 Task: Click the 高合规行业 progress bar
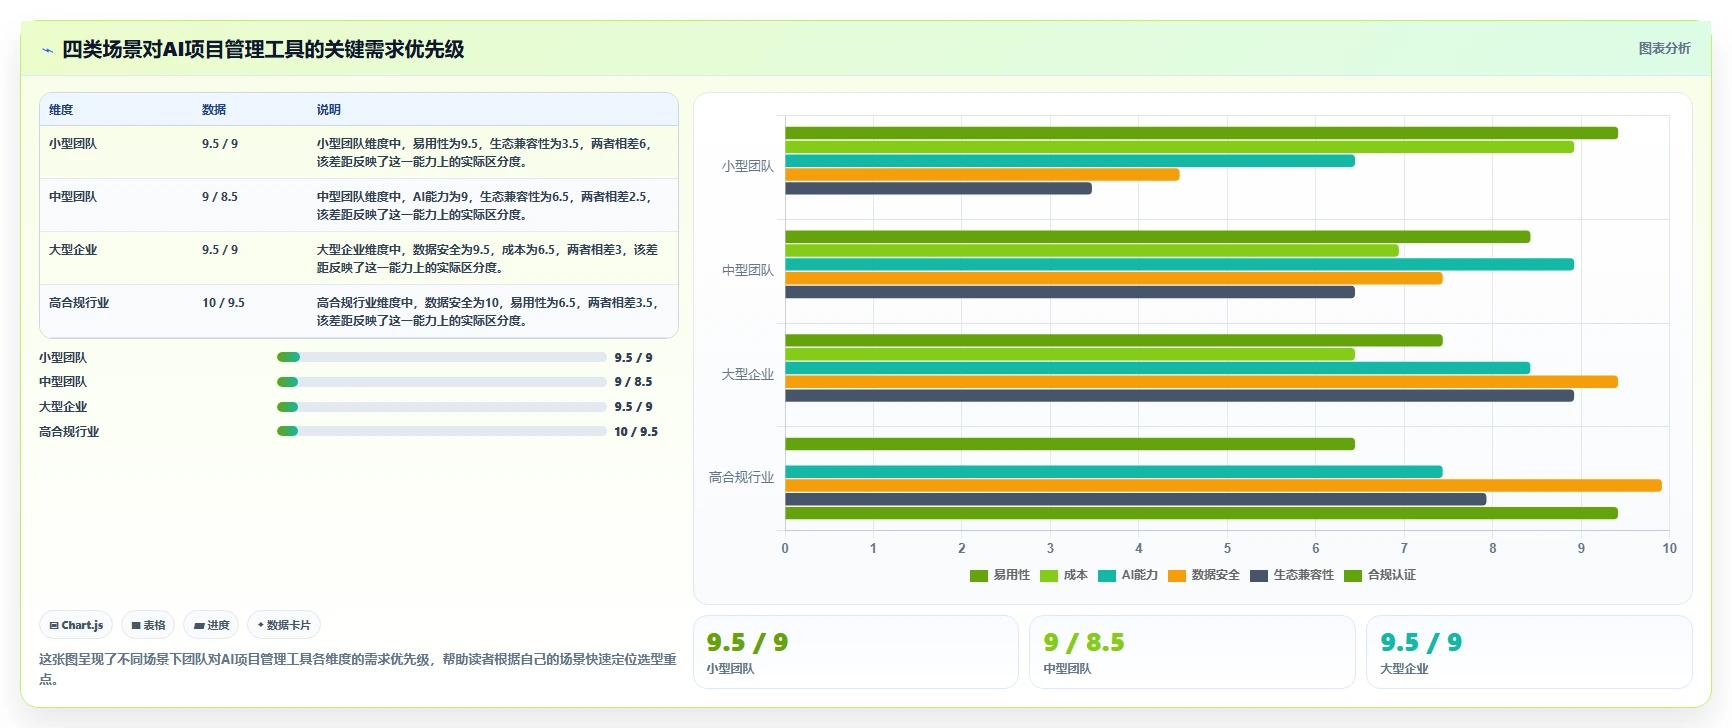(x=442, y=431)
